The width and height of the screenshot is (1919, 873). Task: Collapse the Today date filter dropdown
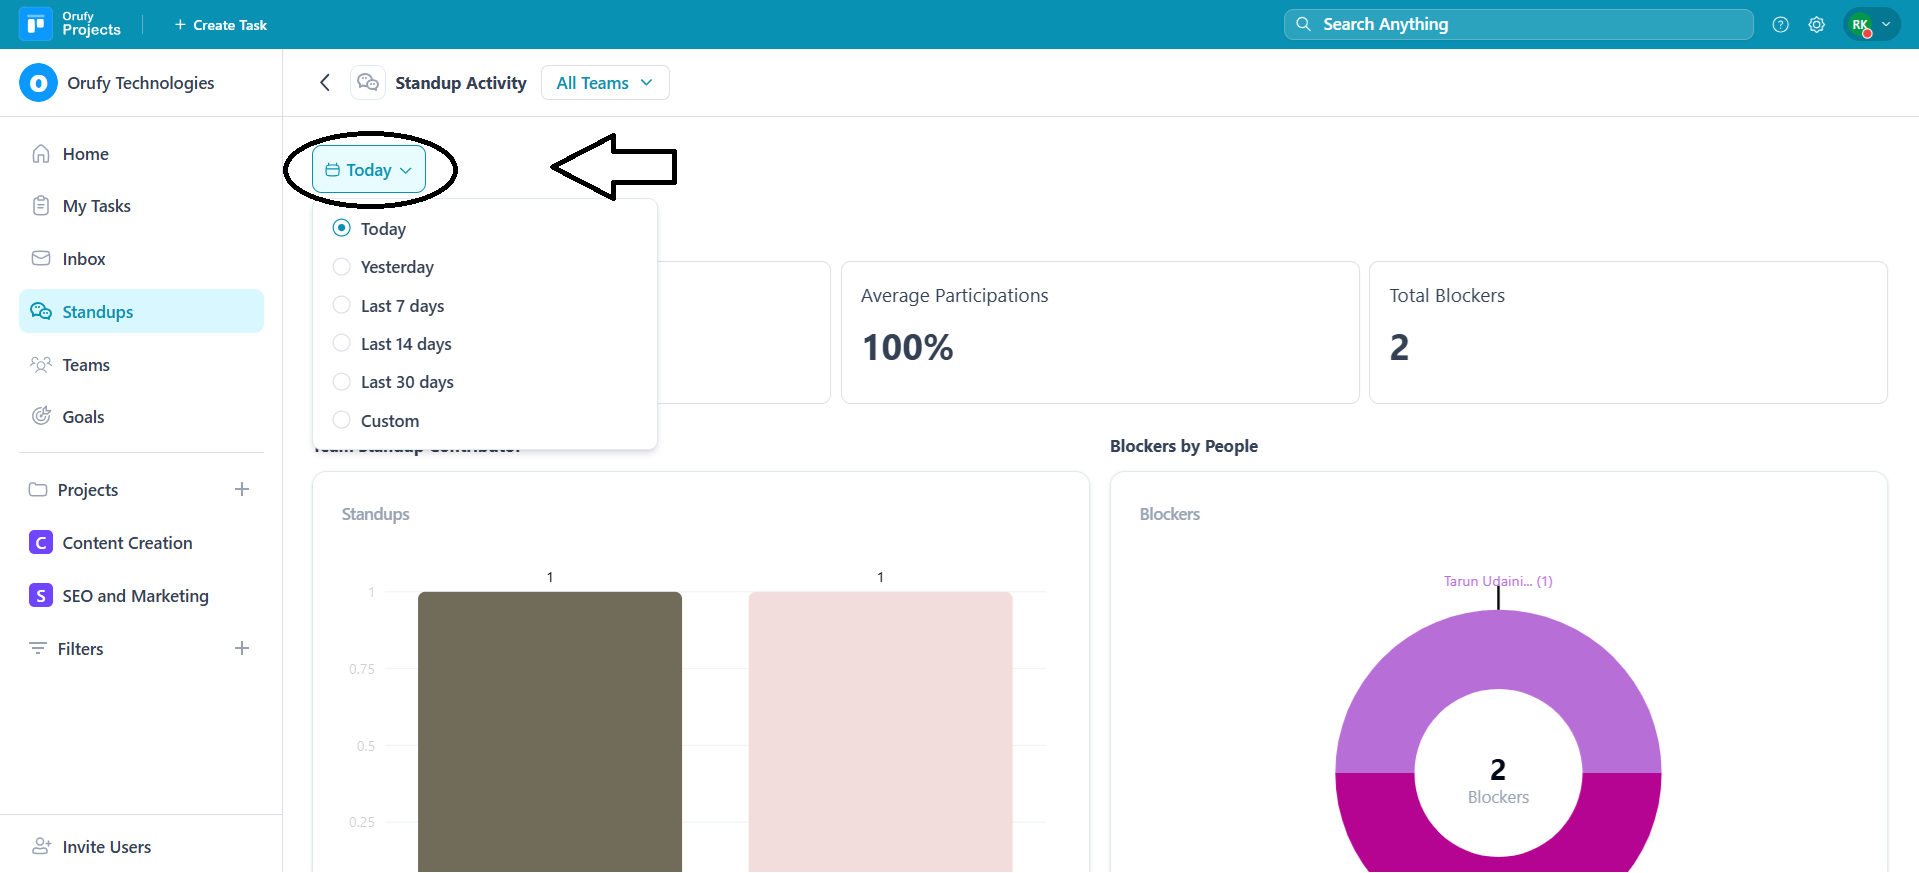pyautogui.click(x=368, y=170)
